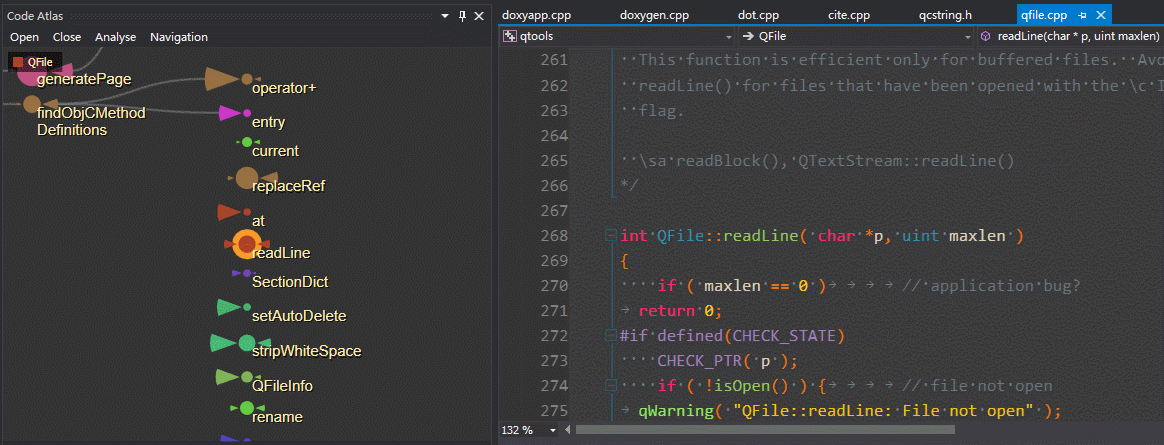Click the qWarning call on line 275

pyautogui.click(x=850, y=410)
